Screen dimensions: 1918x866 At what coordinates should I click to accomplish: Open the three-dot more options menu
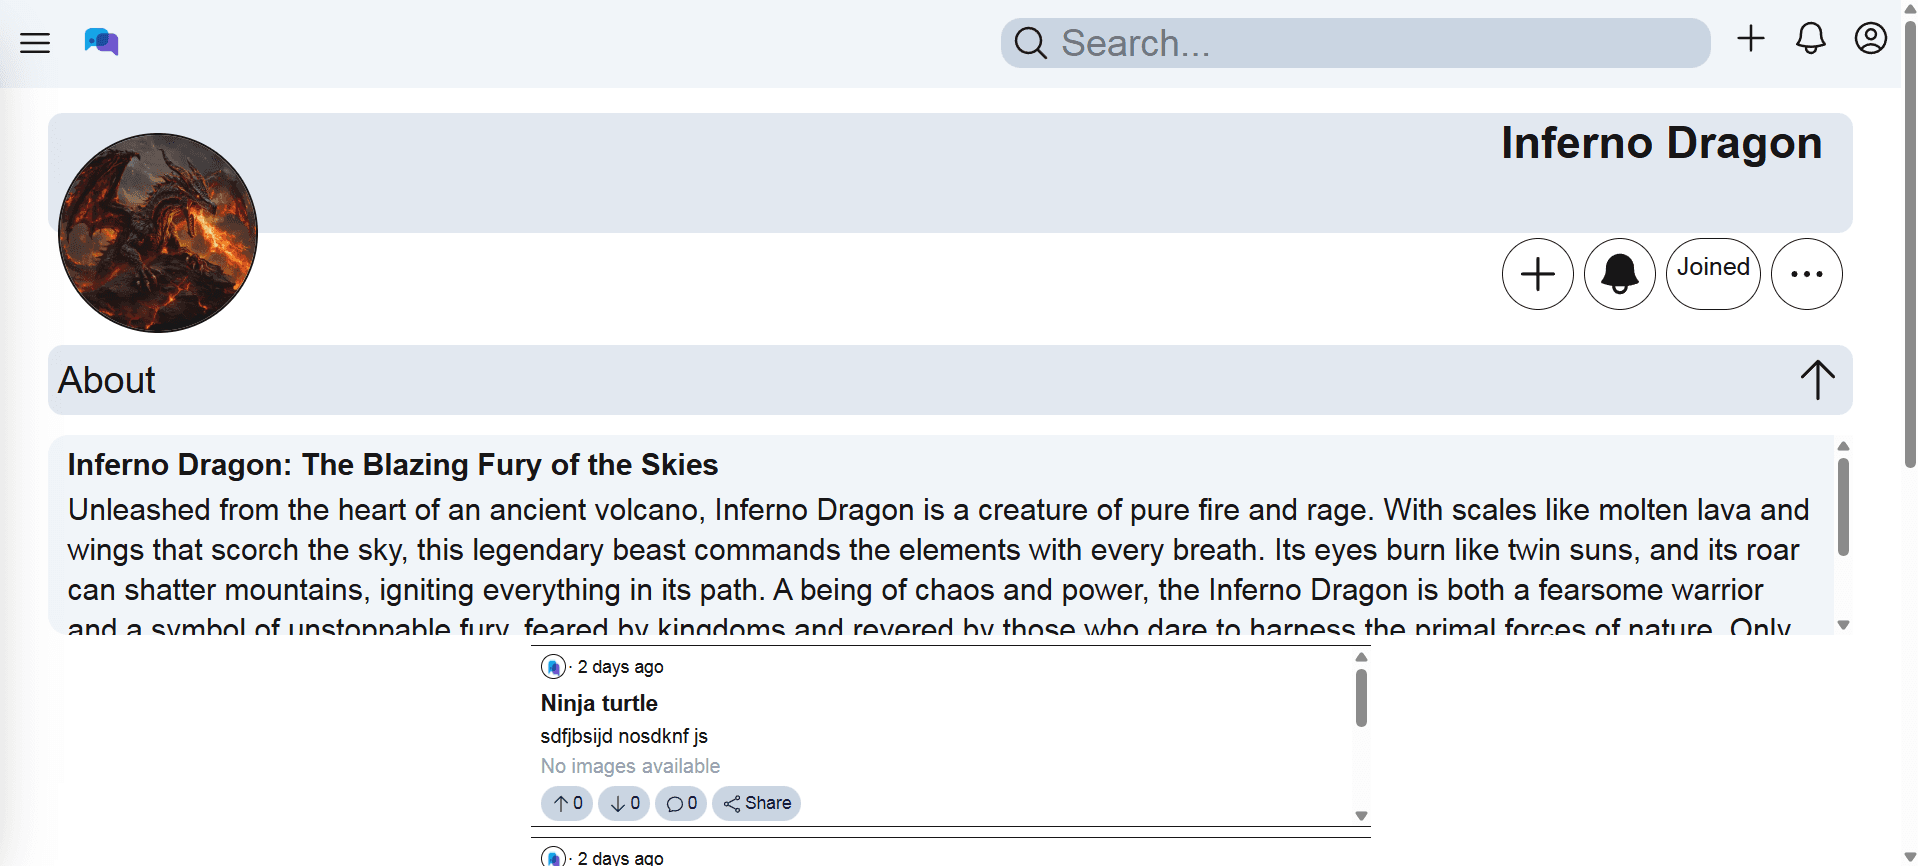pos(1806,274)
